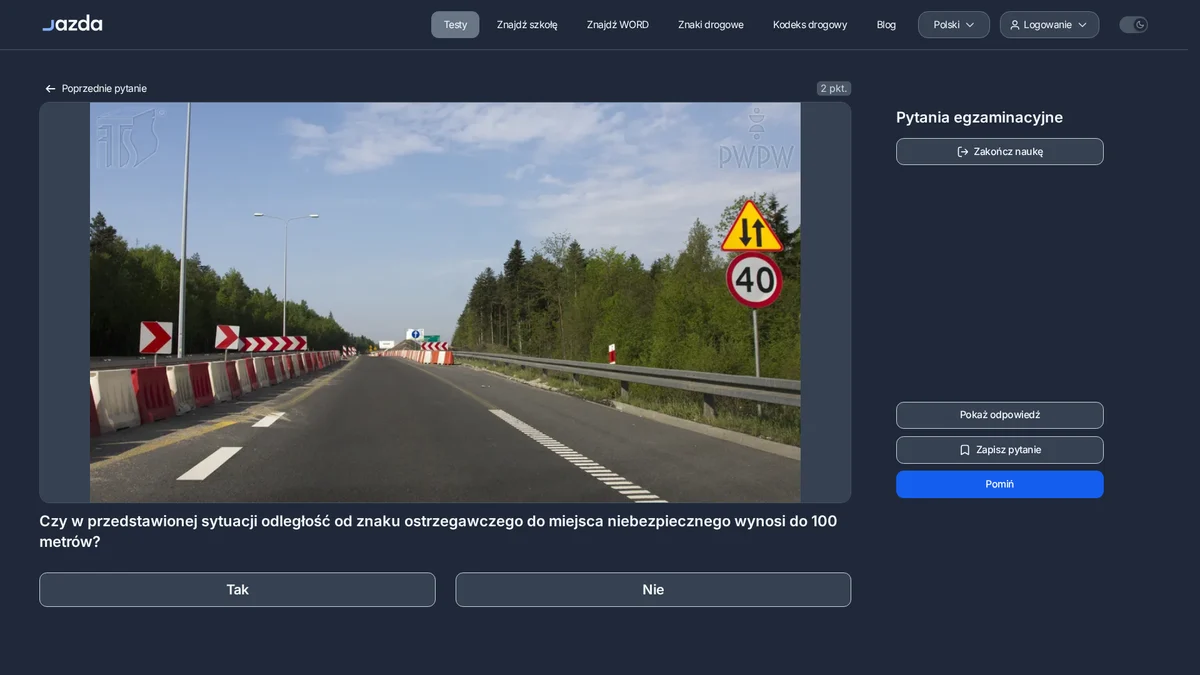Image resolution: width=1200 pixels, height=675 pixels.
Task: Go back via Poprzednie pytanie text
Action: point(104,89)
